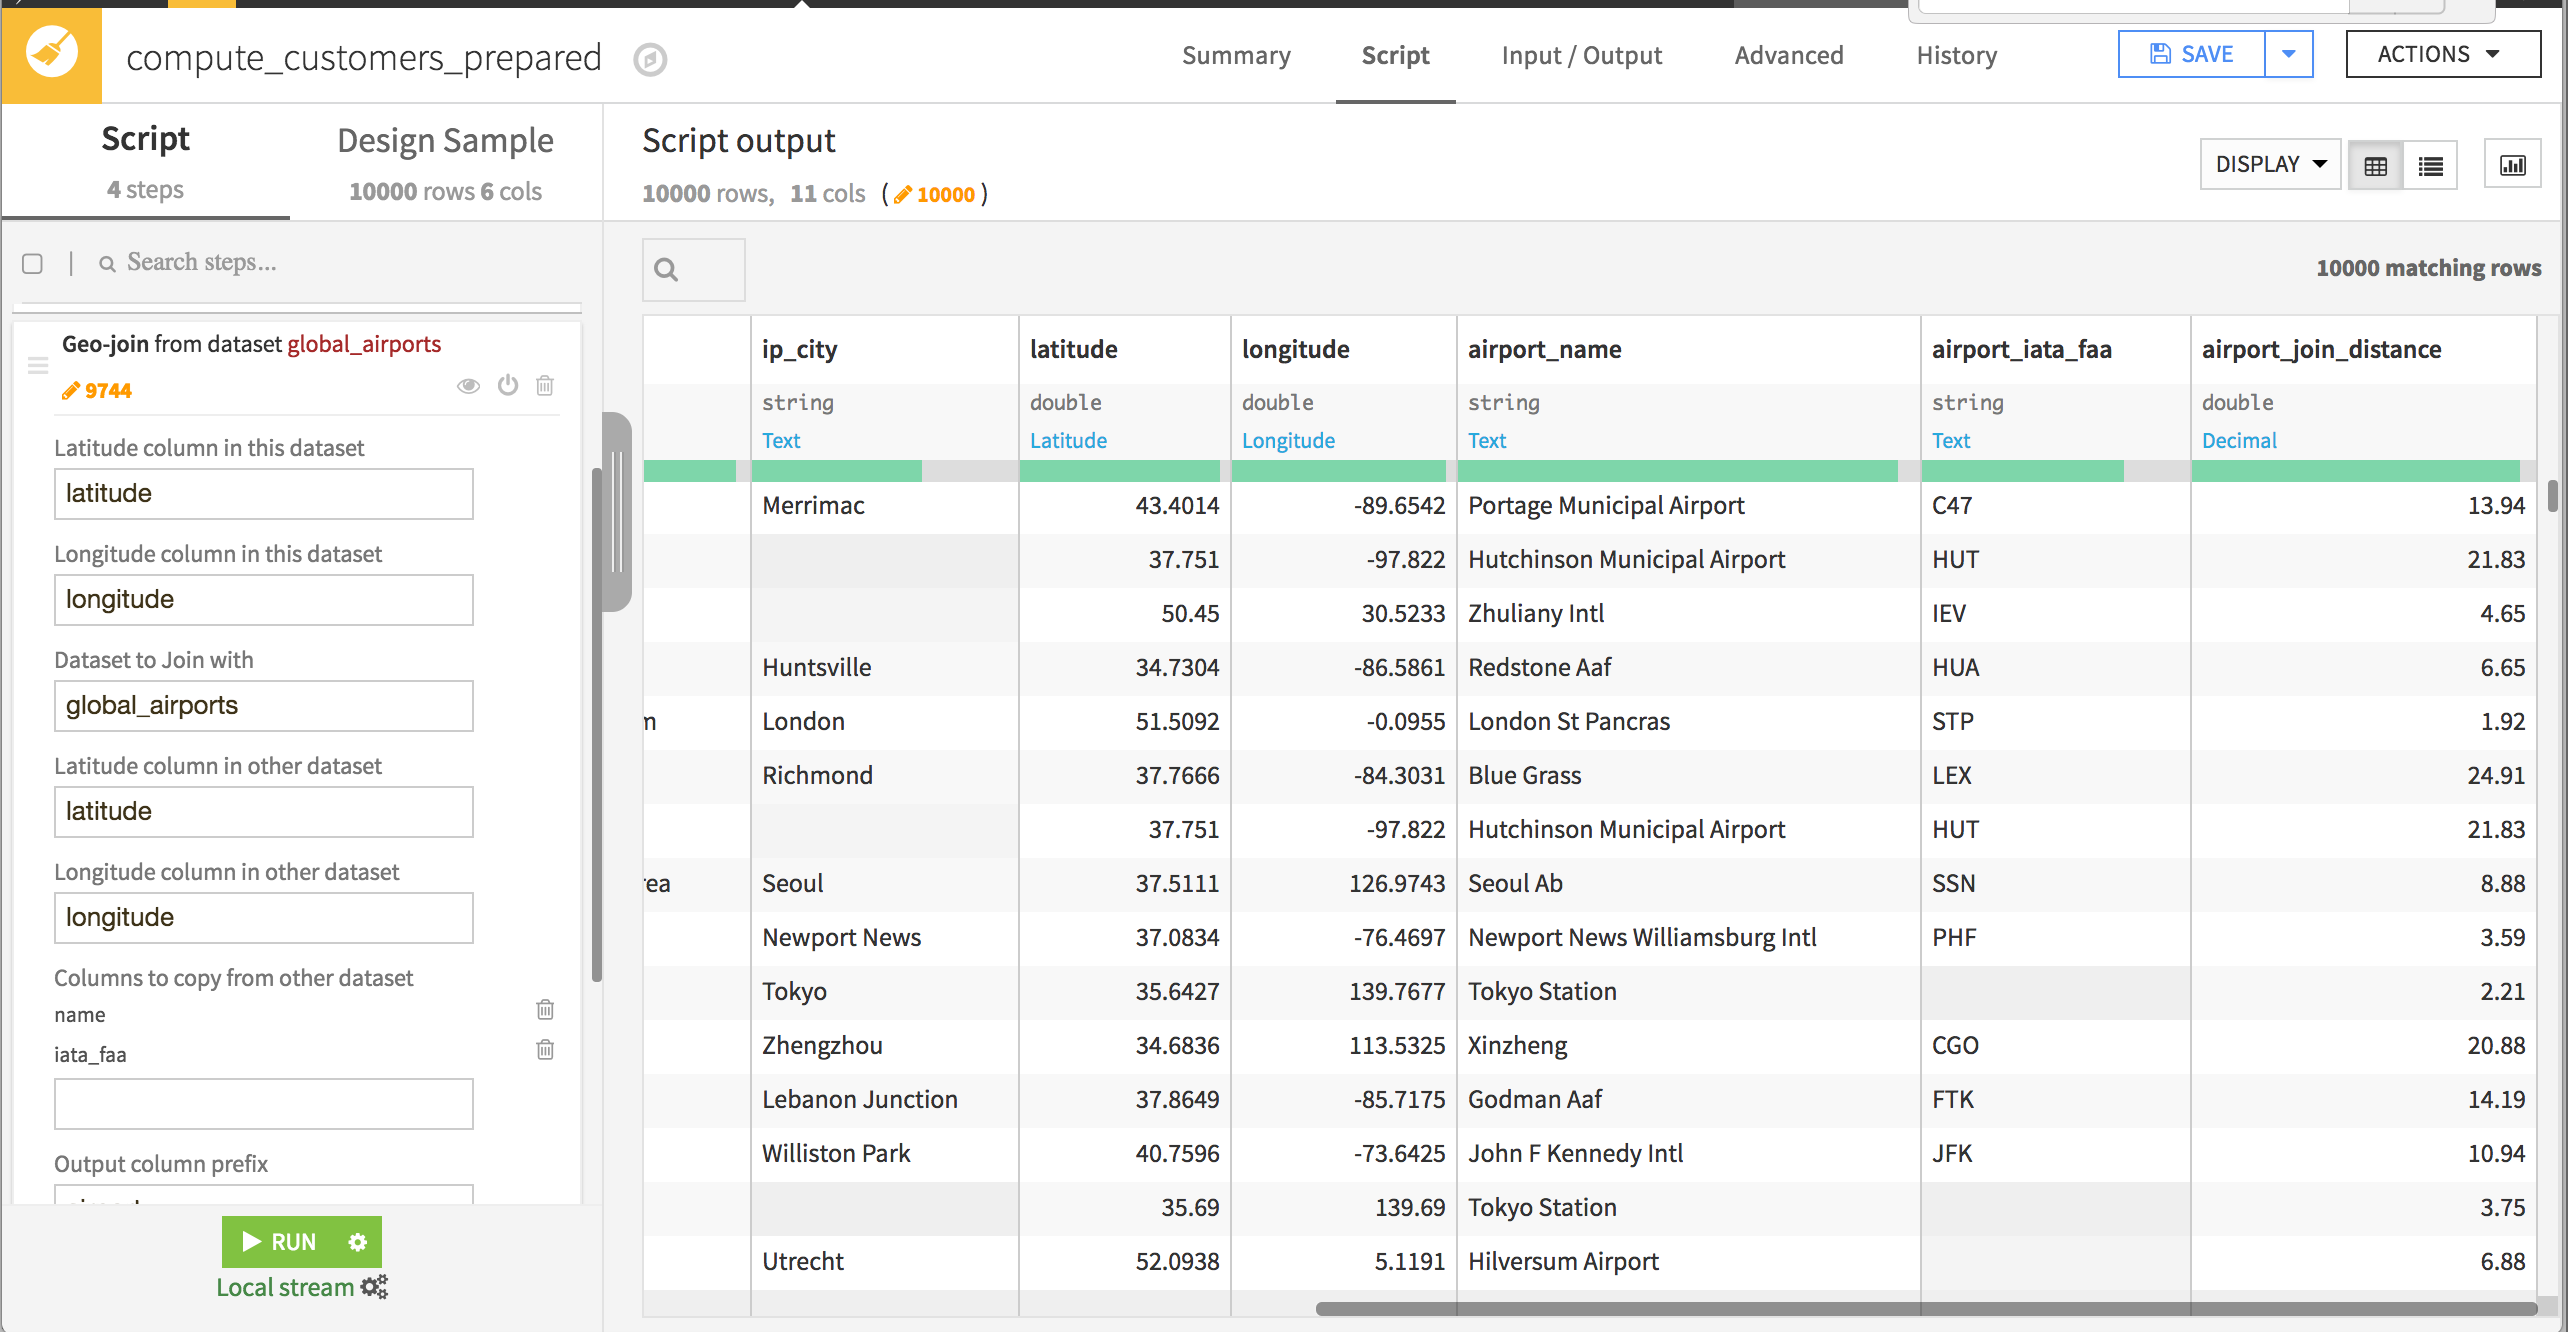
Task: Open the History tab
Action: (1956, 56)
